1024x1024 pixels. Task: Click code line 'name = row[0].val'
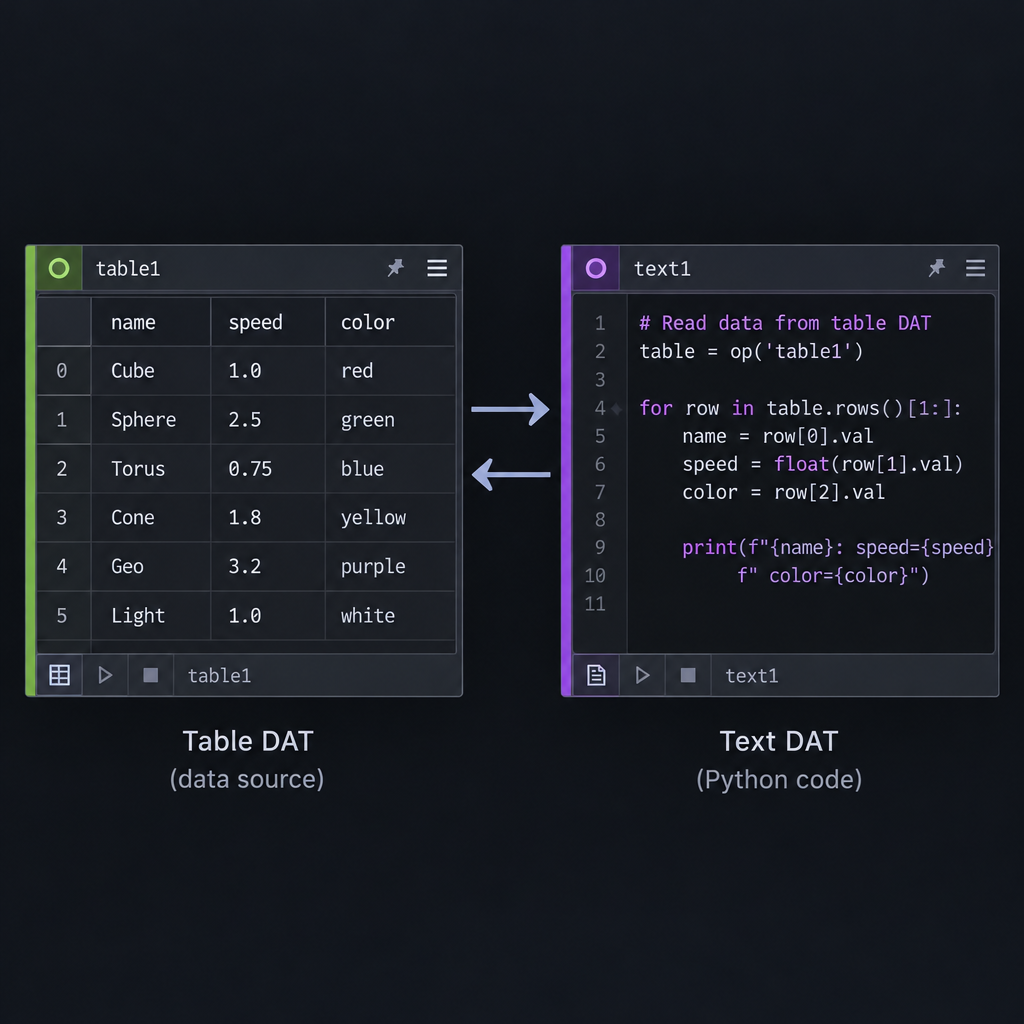tap(777, 436)
